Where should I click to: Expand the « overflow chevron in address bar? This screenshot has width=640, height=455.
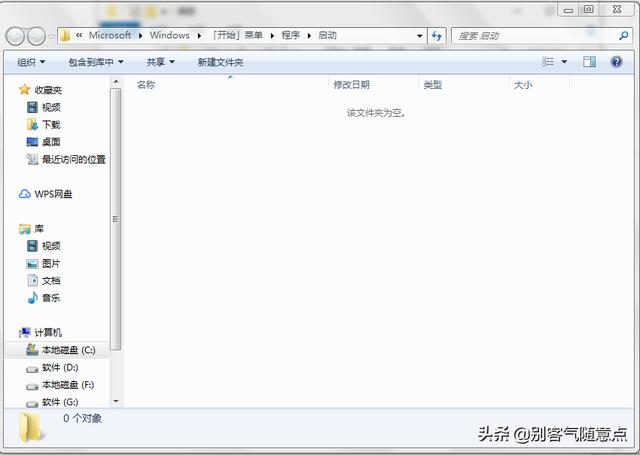click(x=79, y=35)
